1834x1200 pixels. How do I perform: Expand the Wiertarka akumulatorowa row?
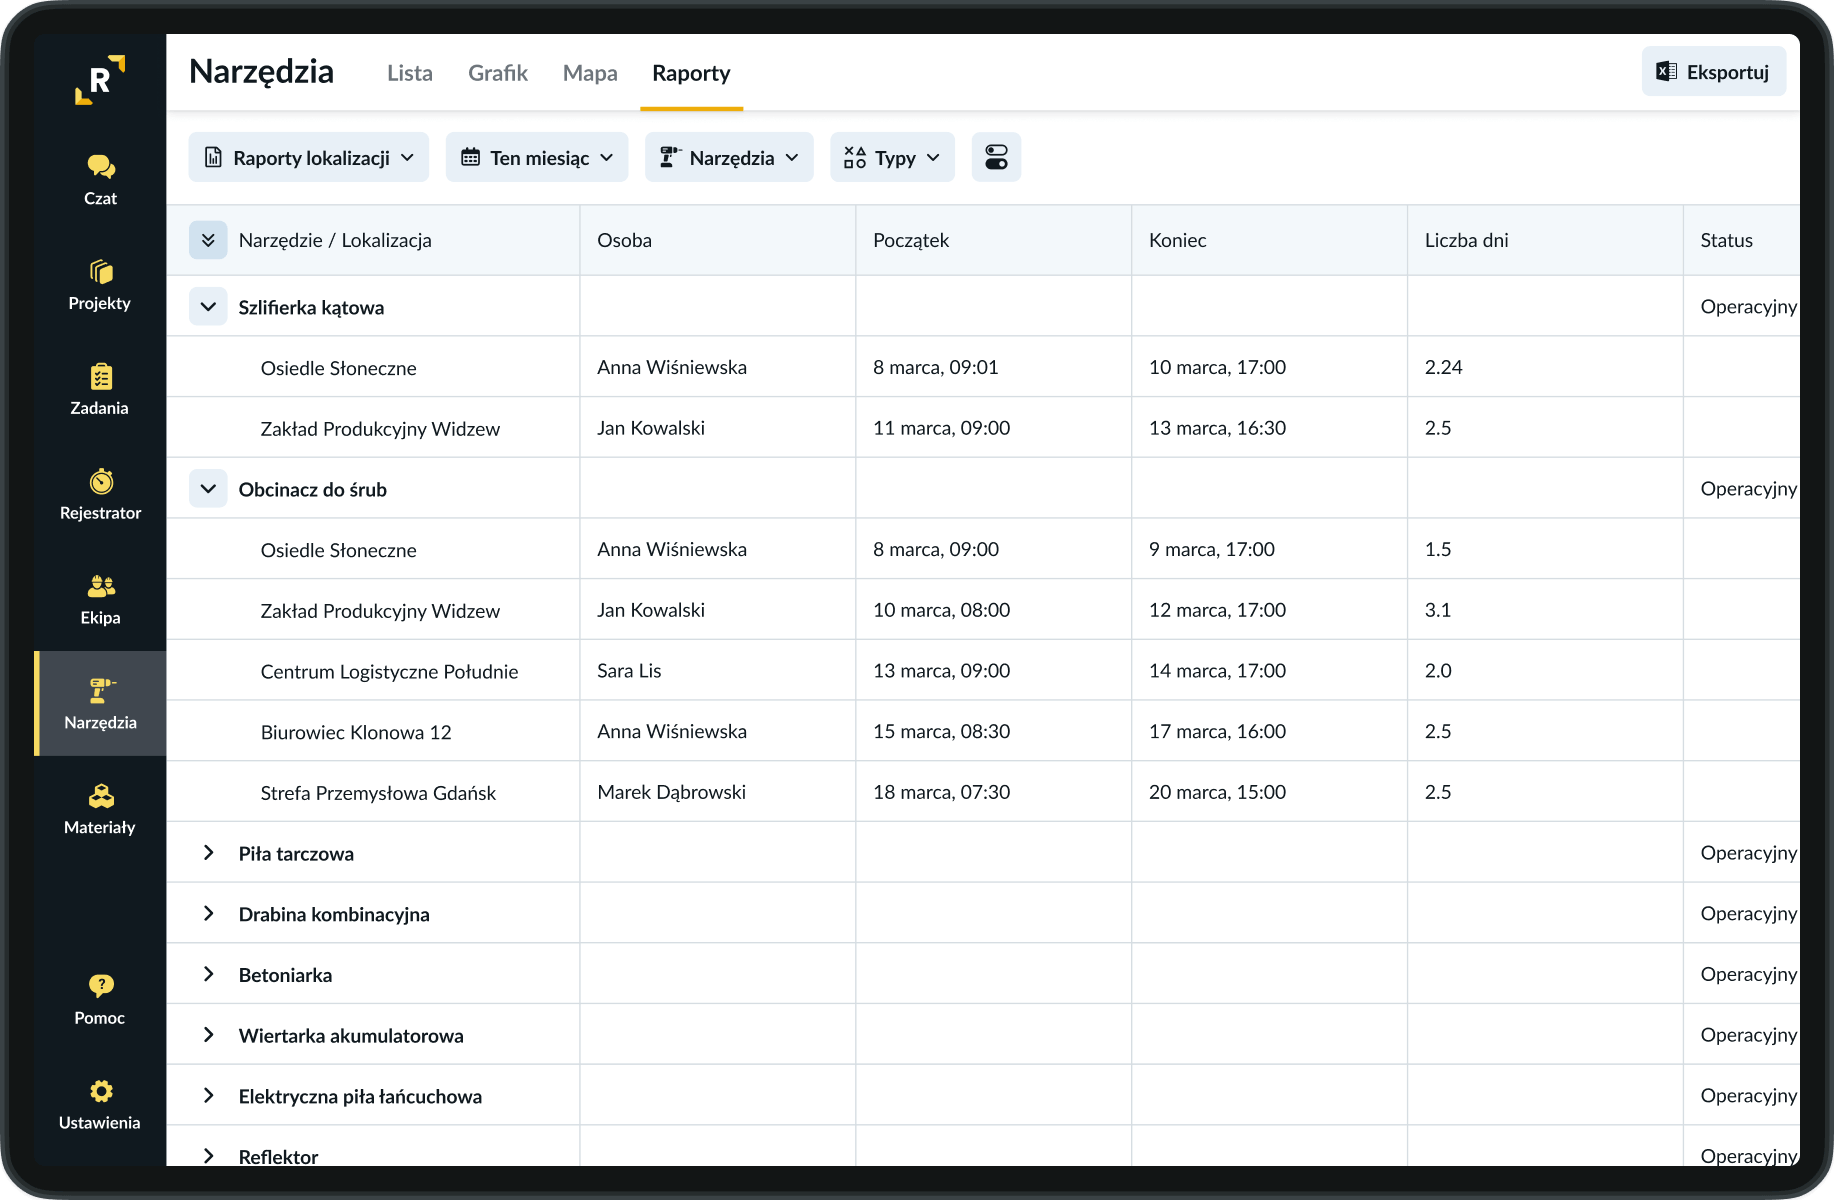[208, 1035]
